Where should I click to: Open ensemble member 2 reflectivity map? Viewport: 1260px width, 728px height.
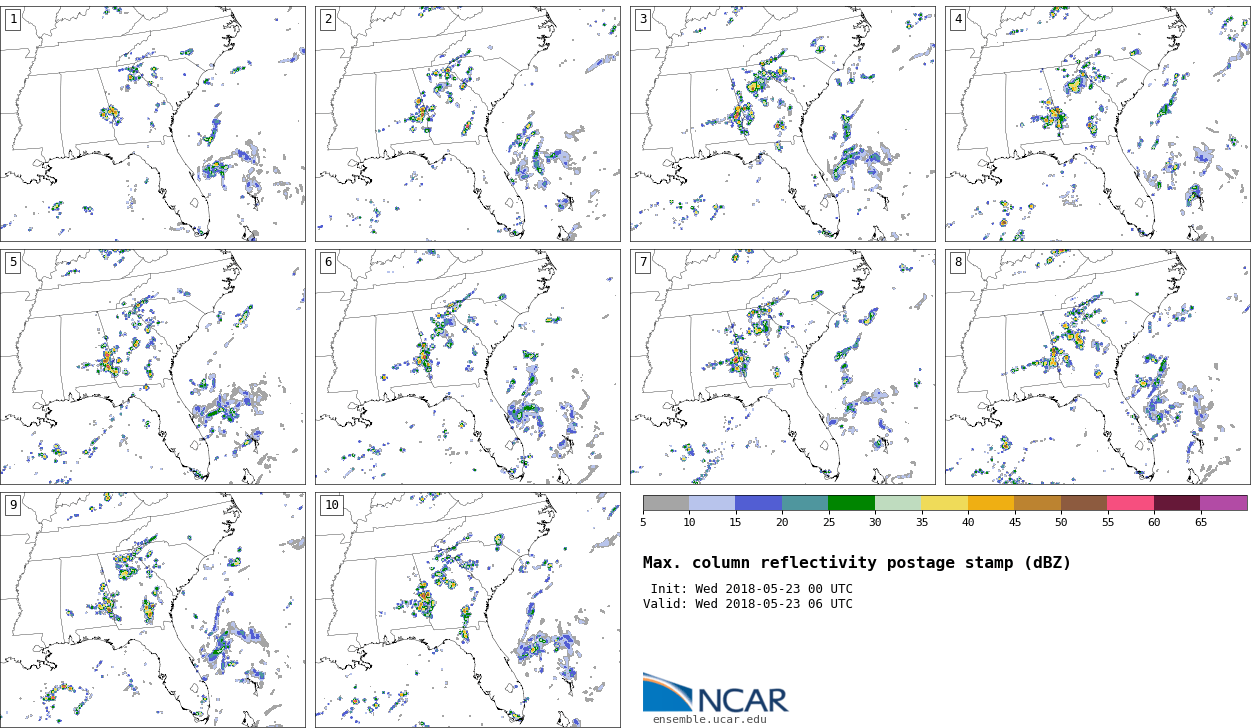tap(467, 124)
